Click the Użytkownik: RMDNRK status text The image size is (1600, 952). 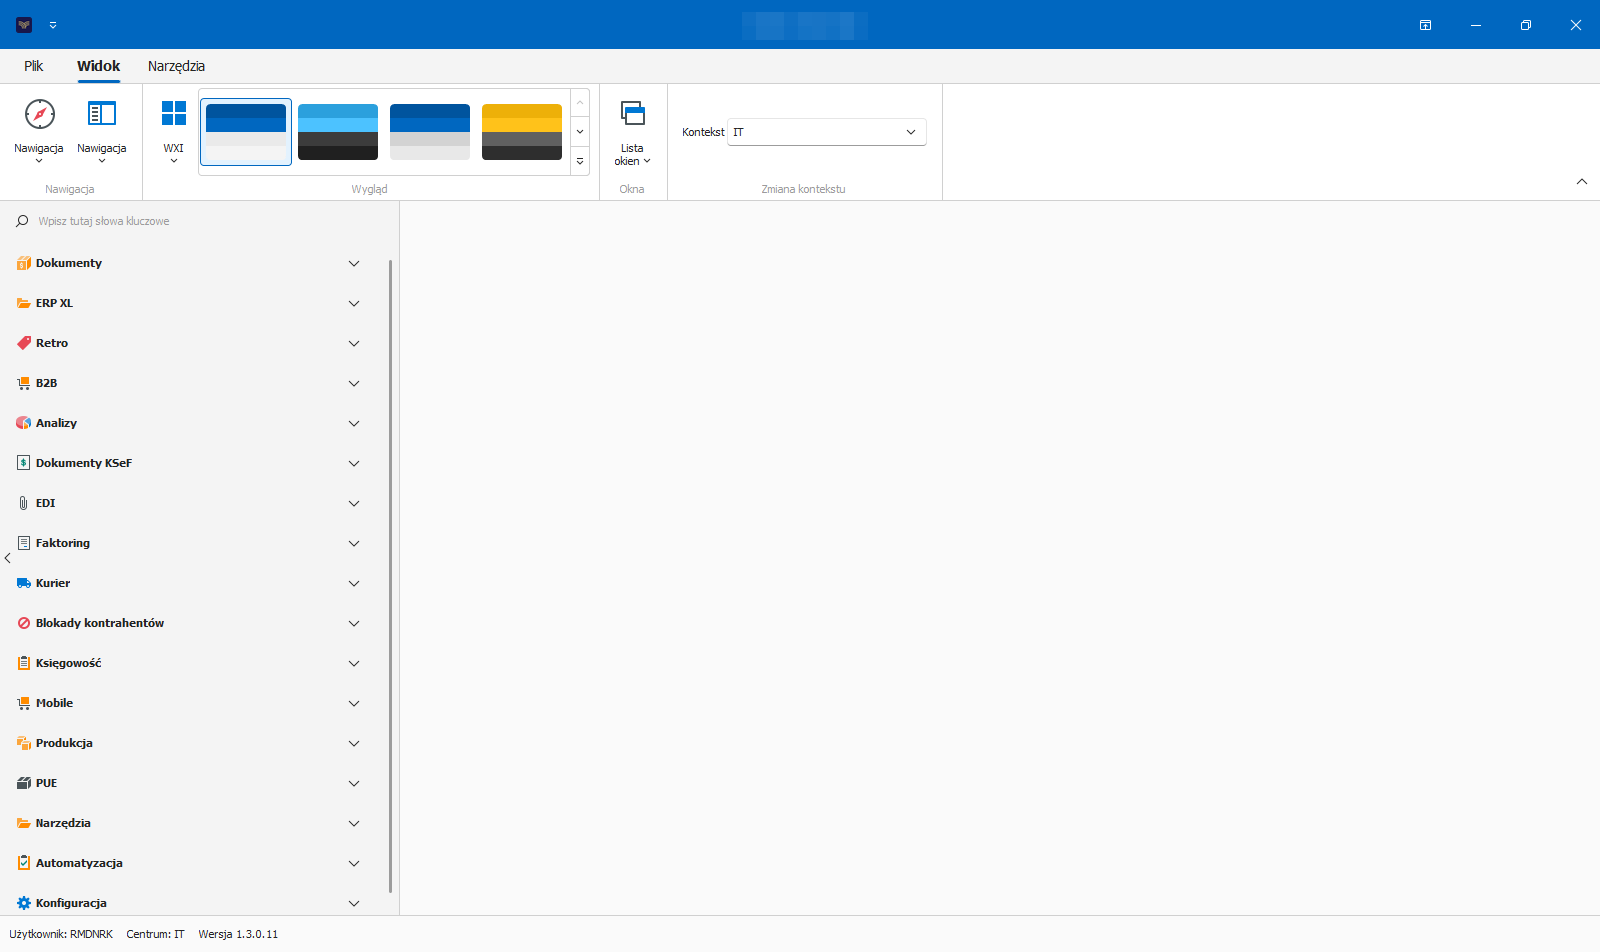point(61,934)
